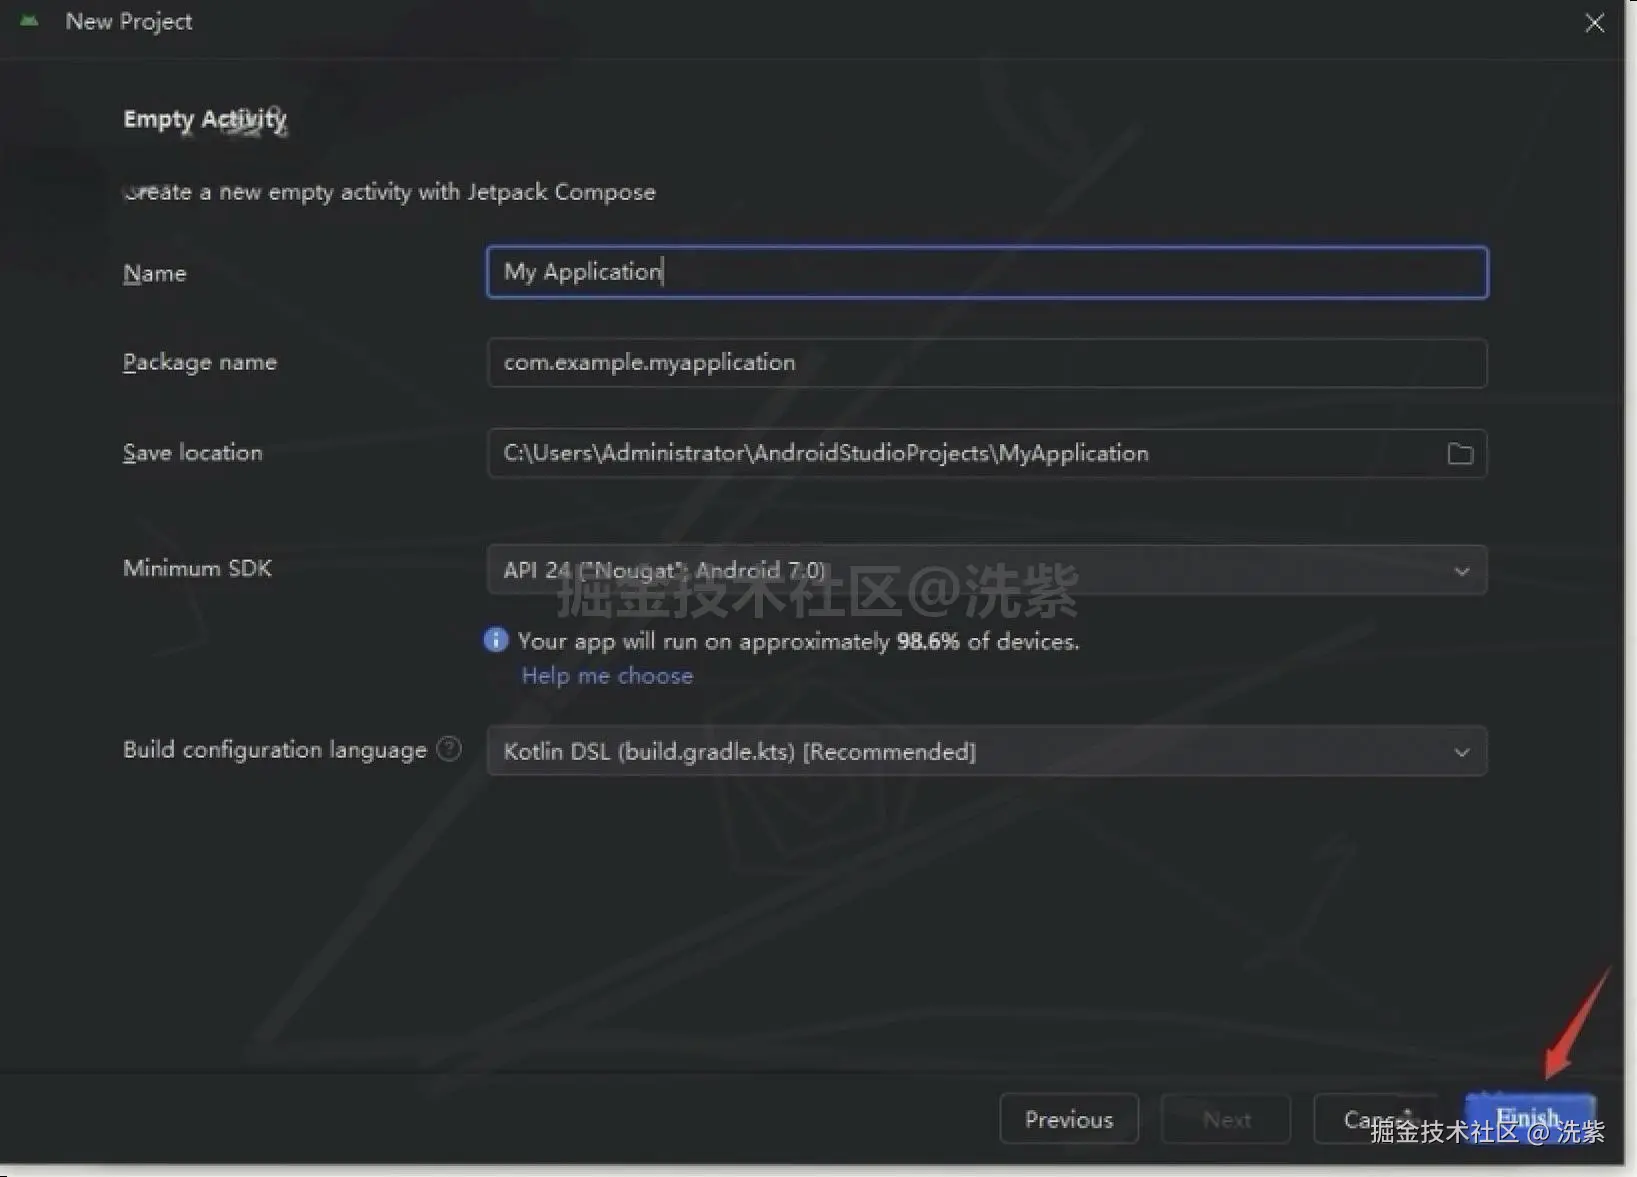
Task: Click the Build configuration dropdown chevron
Action: coord(1462,751)
